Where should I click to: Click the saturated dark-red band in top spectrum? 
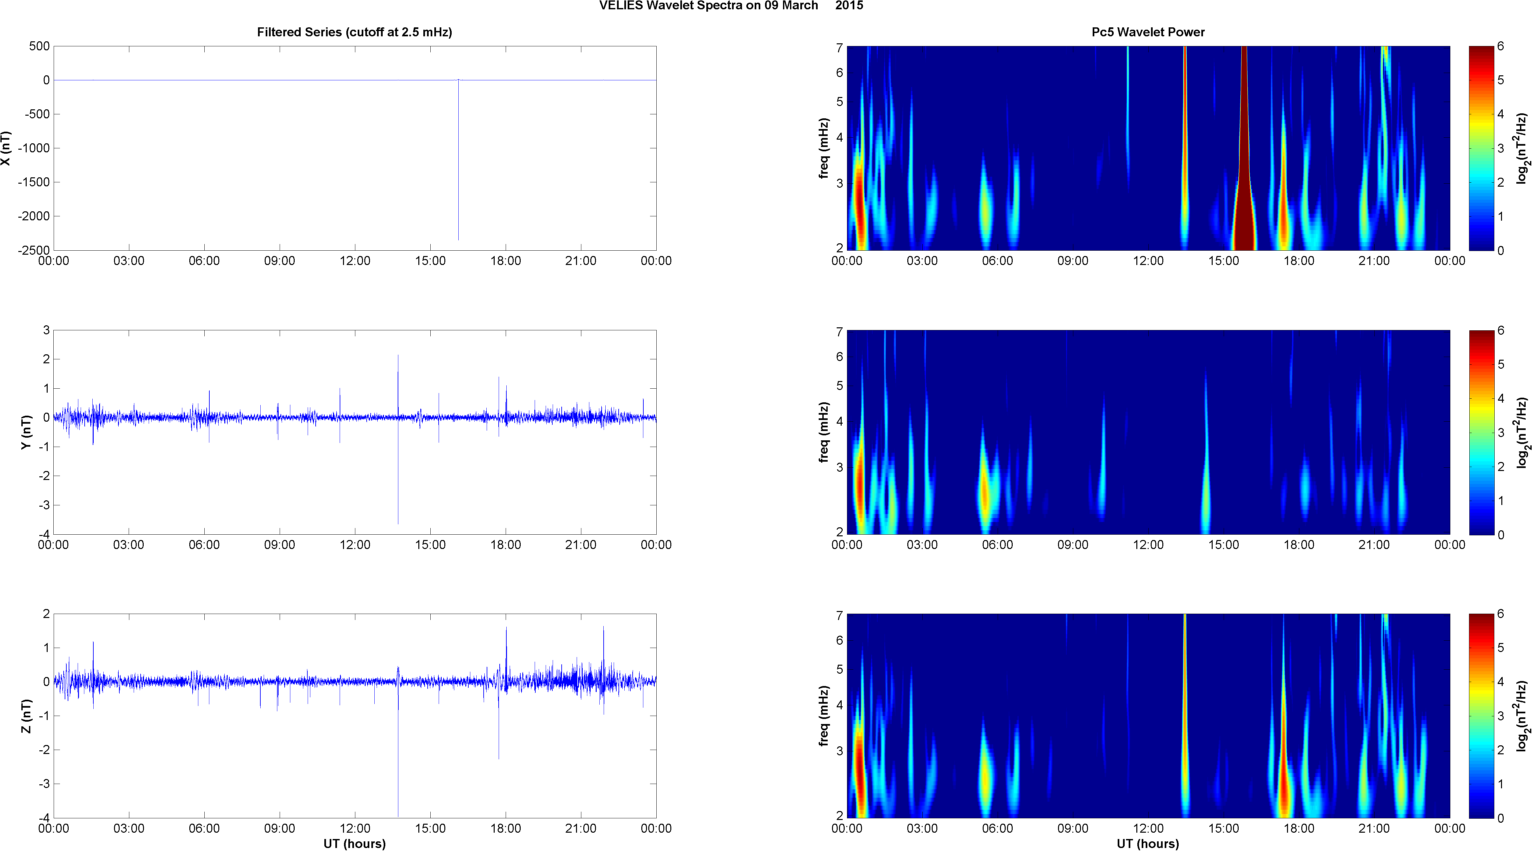click(1244, 148)
